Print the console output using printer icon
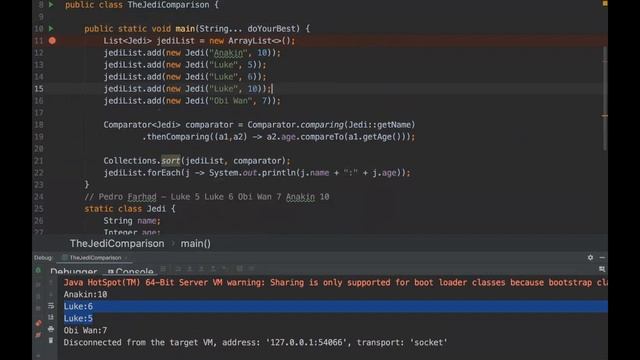The width and height of the screenshot is (640, 360). (51, 329)
